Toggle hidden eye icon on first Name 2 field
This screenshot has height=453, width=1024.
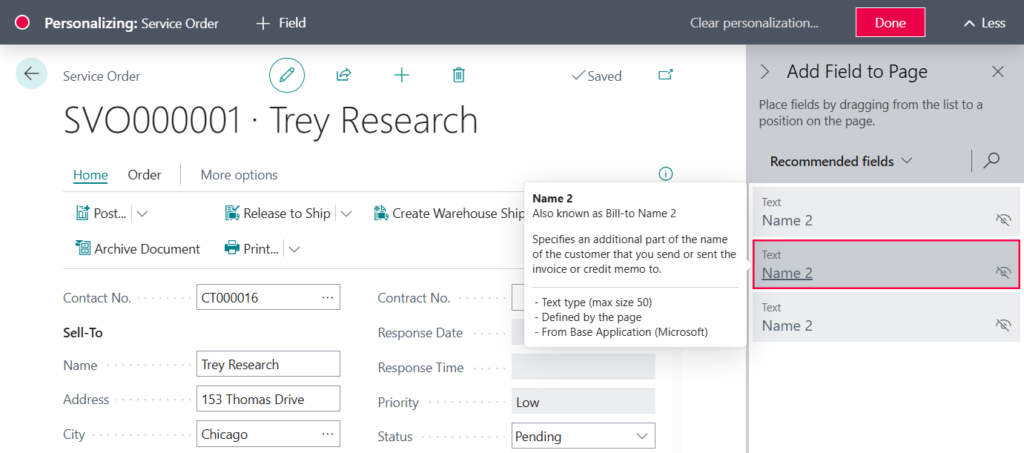click(1003, 220)
